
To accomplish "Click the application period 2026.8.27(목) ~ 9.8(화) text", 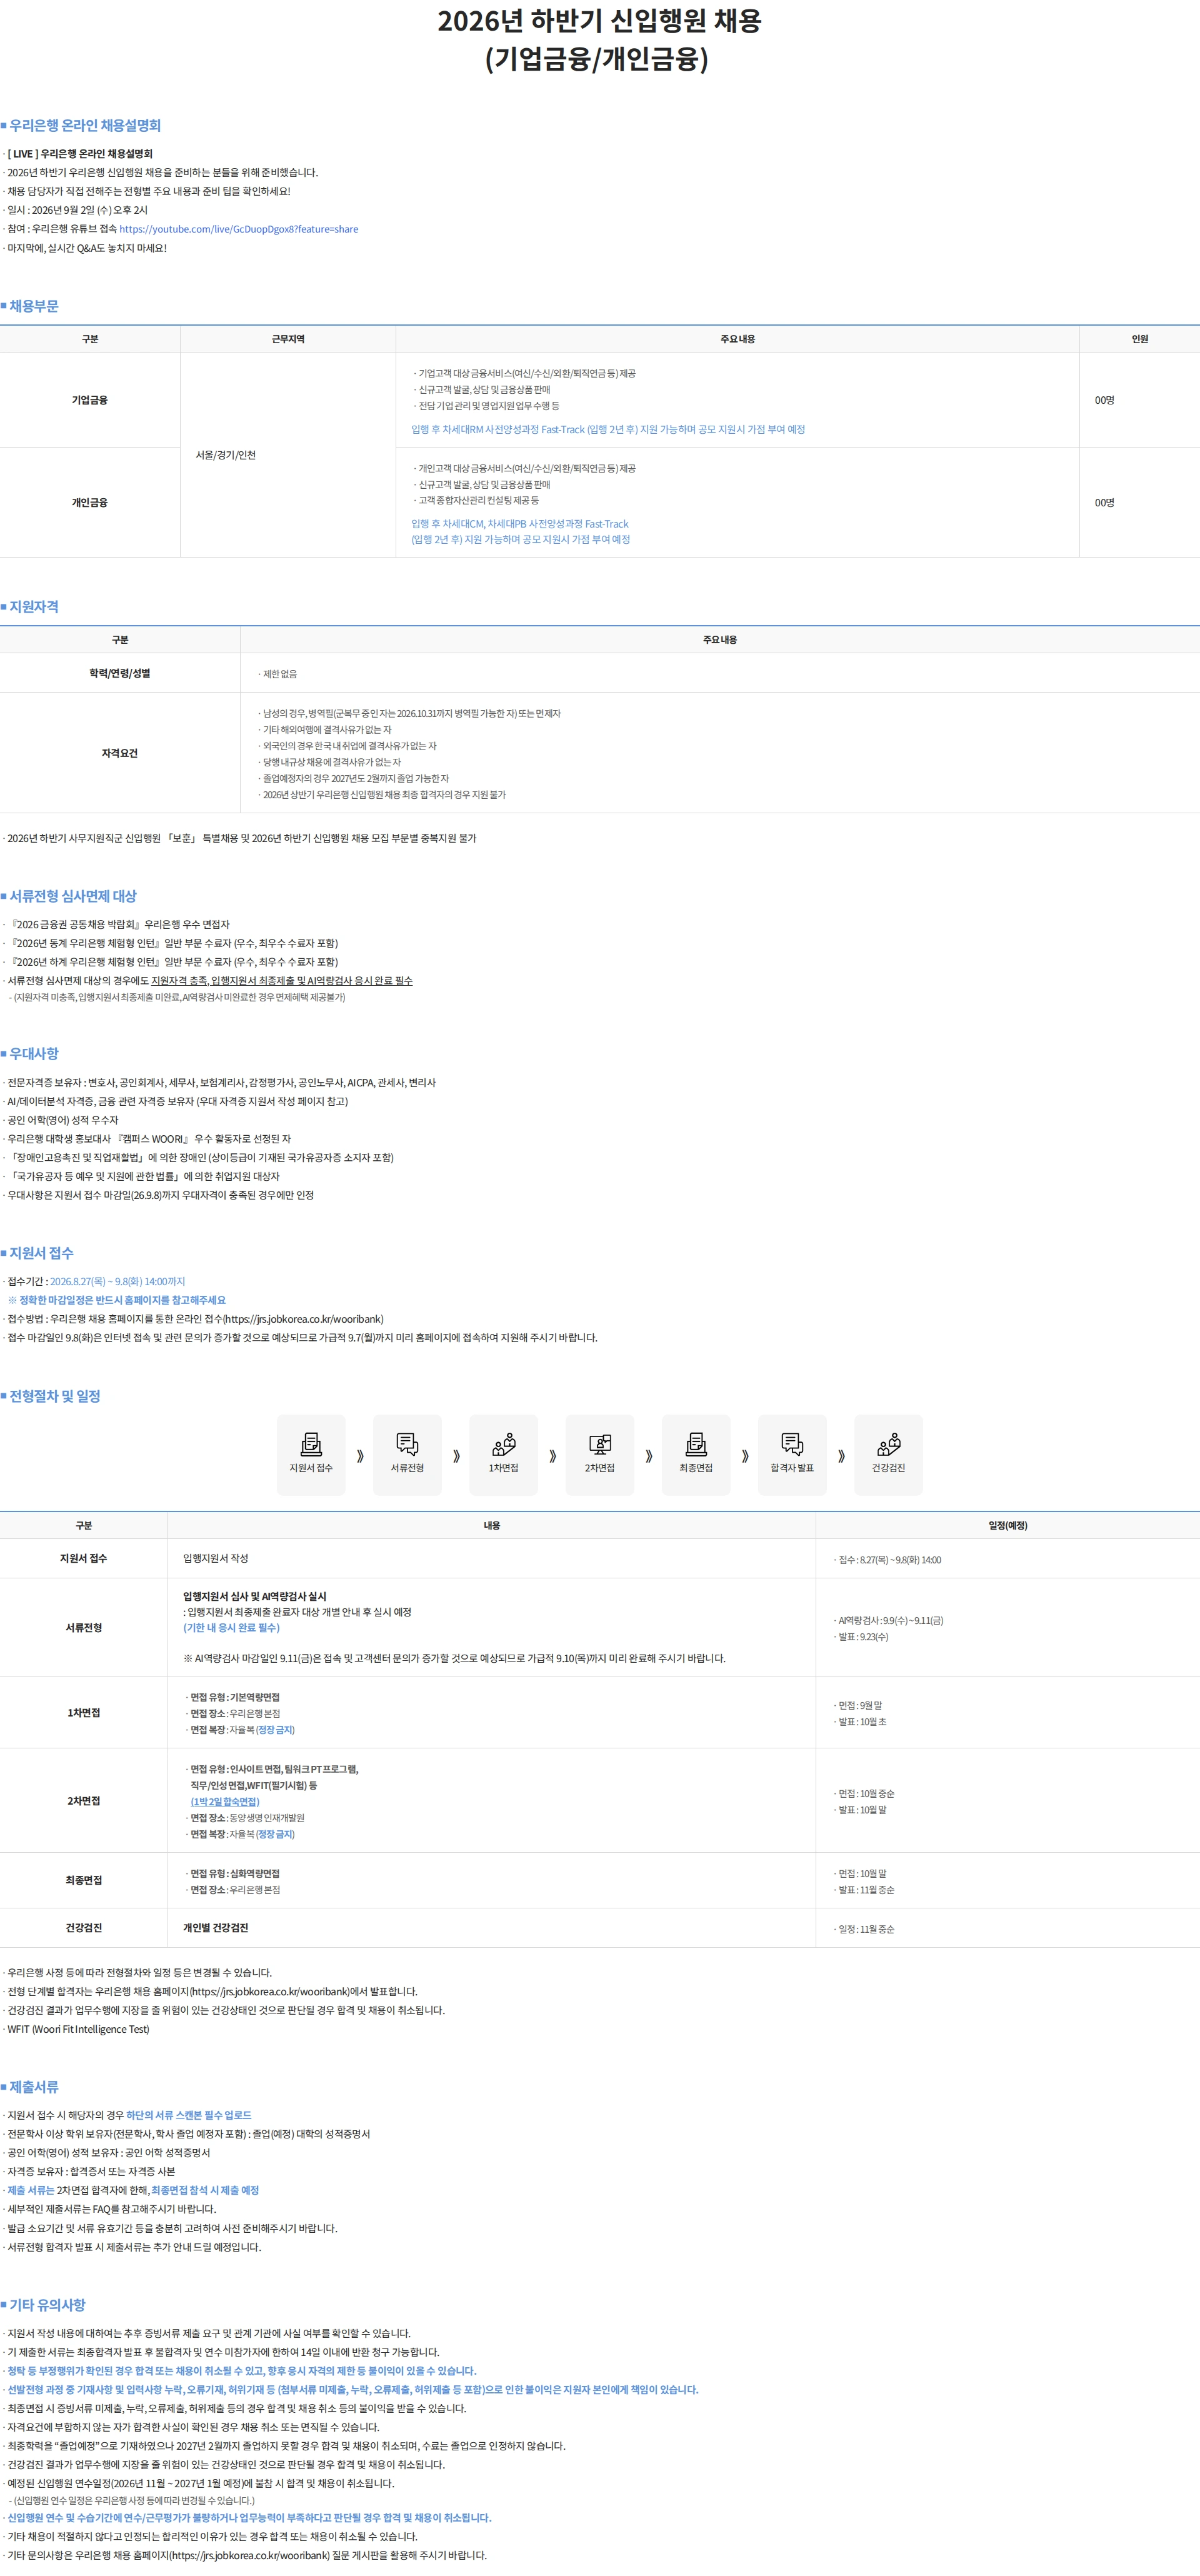I will click(117, 1282).
